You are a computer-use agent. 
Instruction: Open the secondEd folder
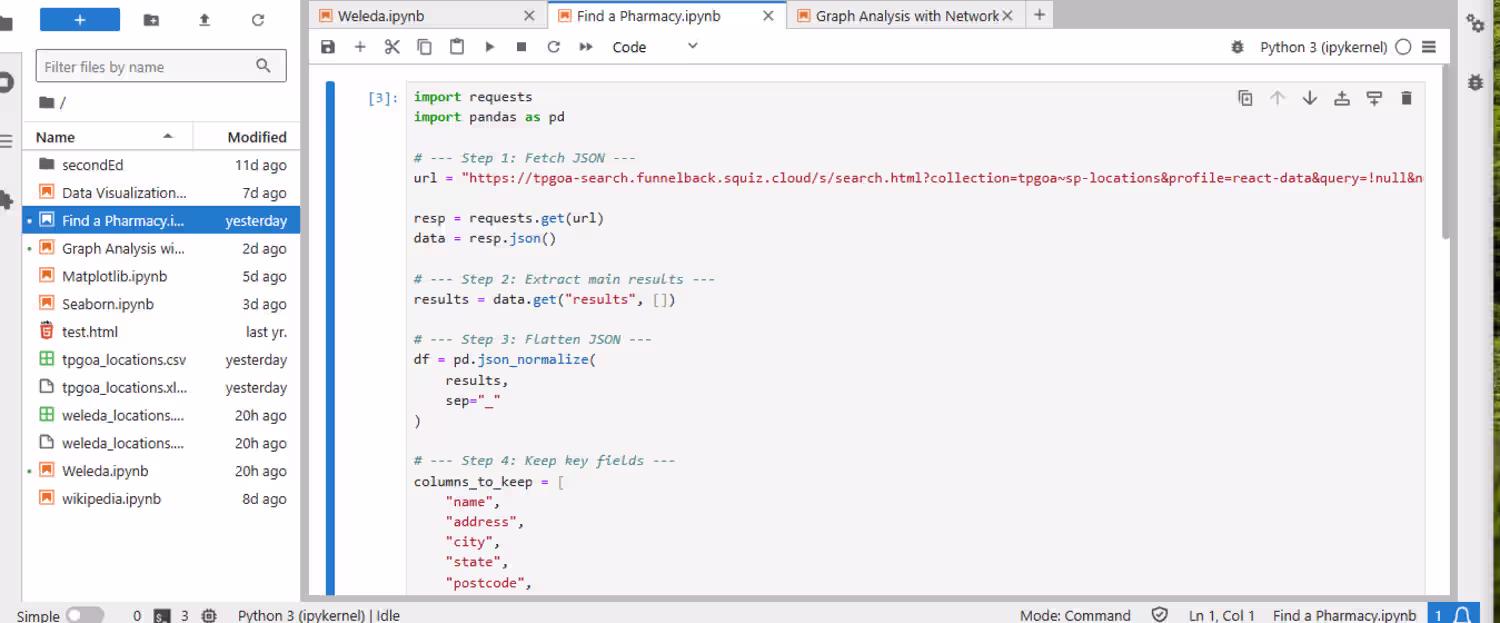pyautogui.click(x=161, y=165)
